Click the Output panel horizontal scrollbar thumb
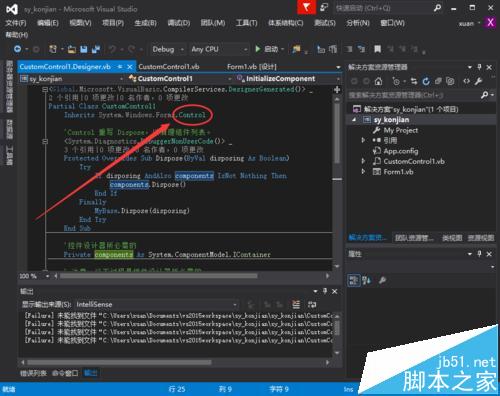500x396 pixels. [119, 362]
